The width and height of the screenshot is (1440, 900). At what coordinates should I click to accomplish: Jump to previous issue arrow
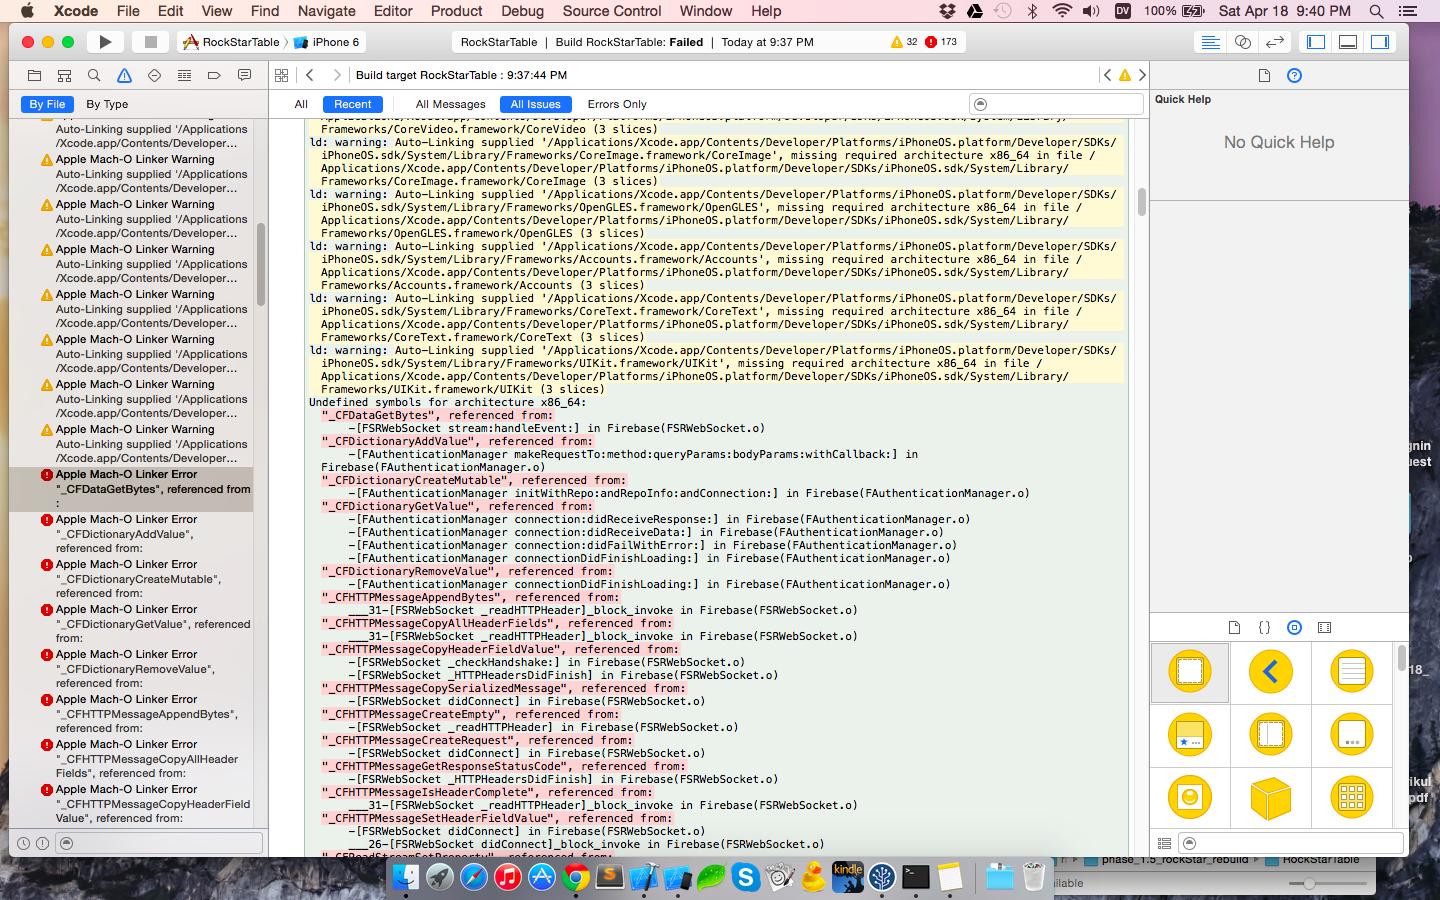click(1106, 75)
